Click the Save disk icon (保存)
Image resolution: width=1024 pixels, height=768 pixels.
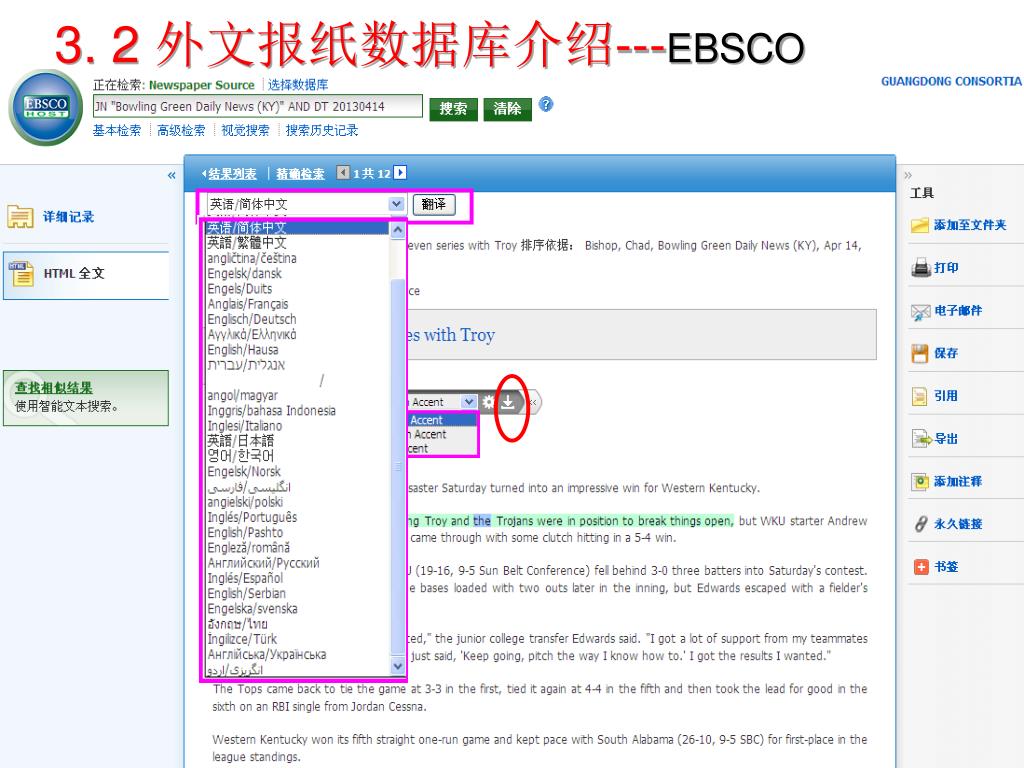click(920, 353)
